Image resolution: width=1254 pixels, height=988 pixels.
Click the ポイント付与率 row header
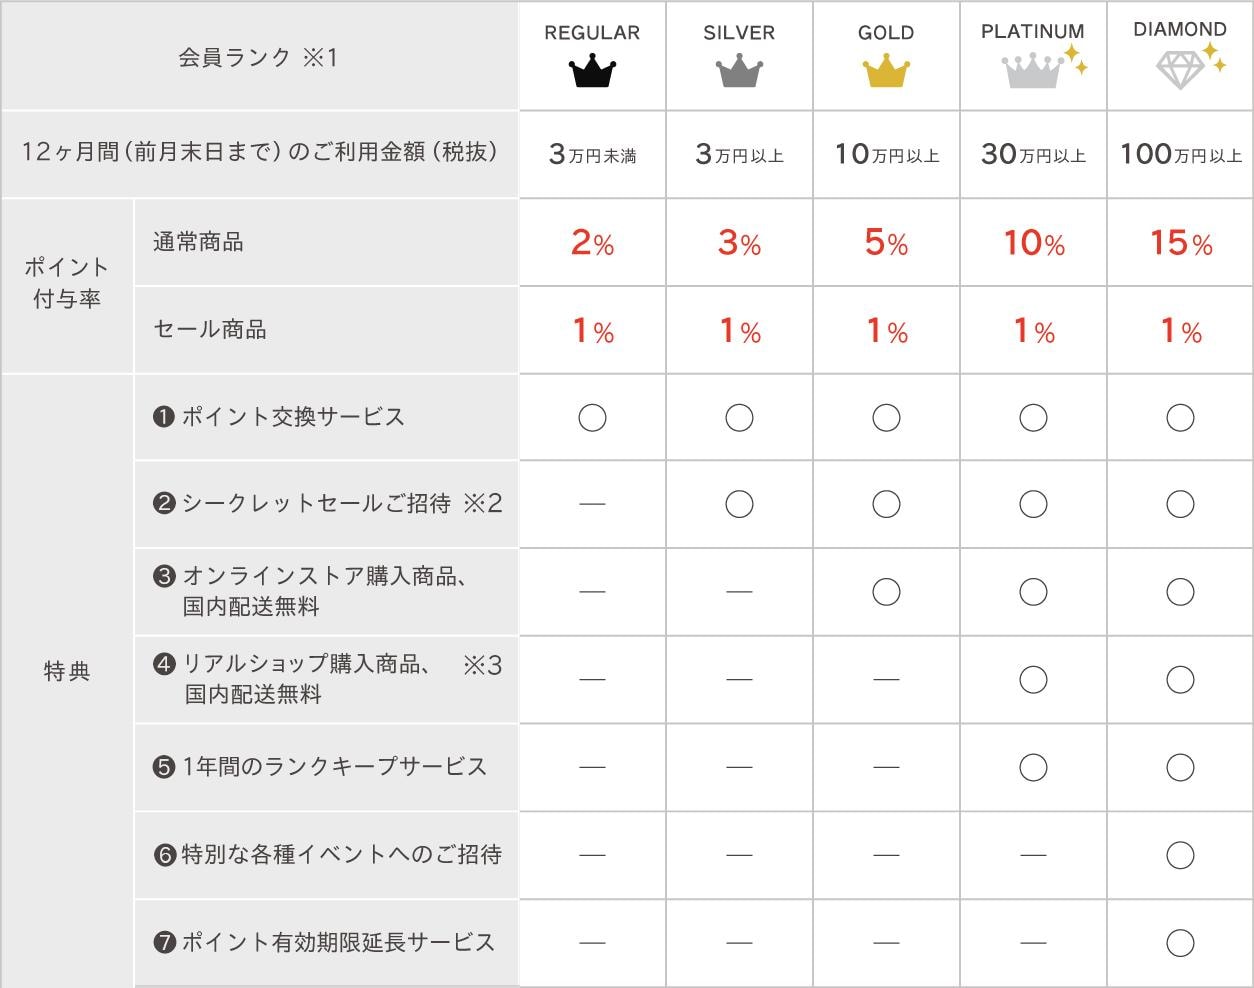click(67, 283)
